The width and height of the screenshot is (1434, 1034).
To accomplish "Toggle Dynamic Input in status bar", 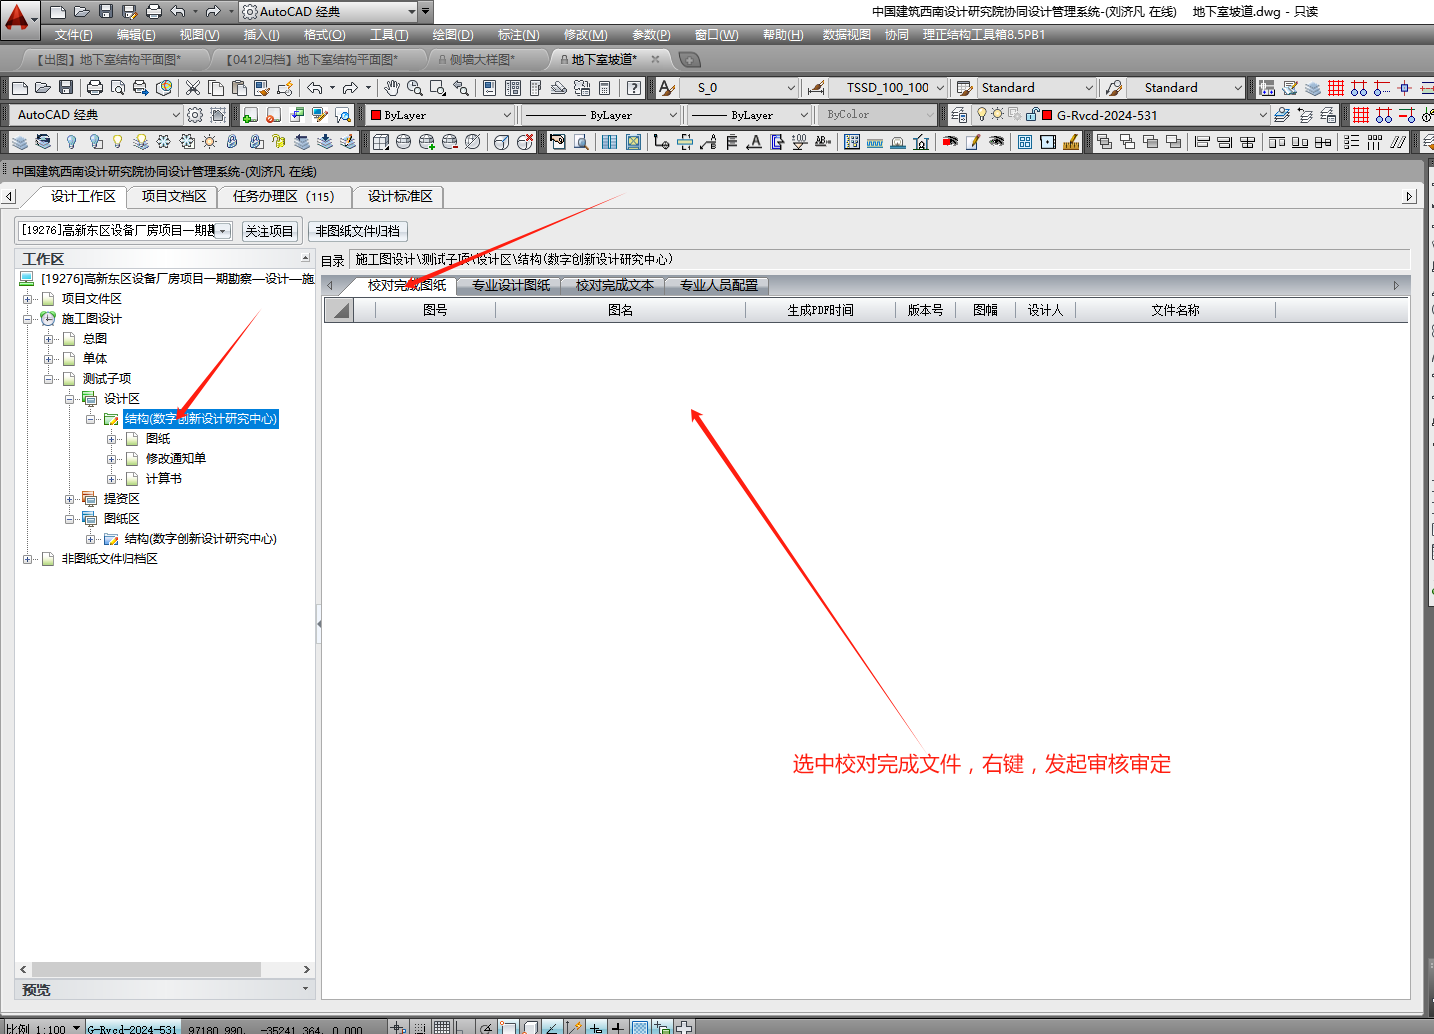I will [x=596, y=1027].
